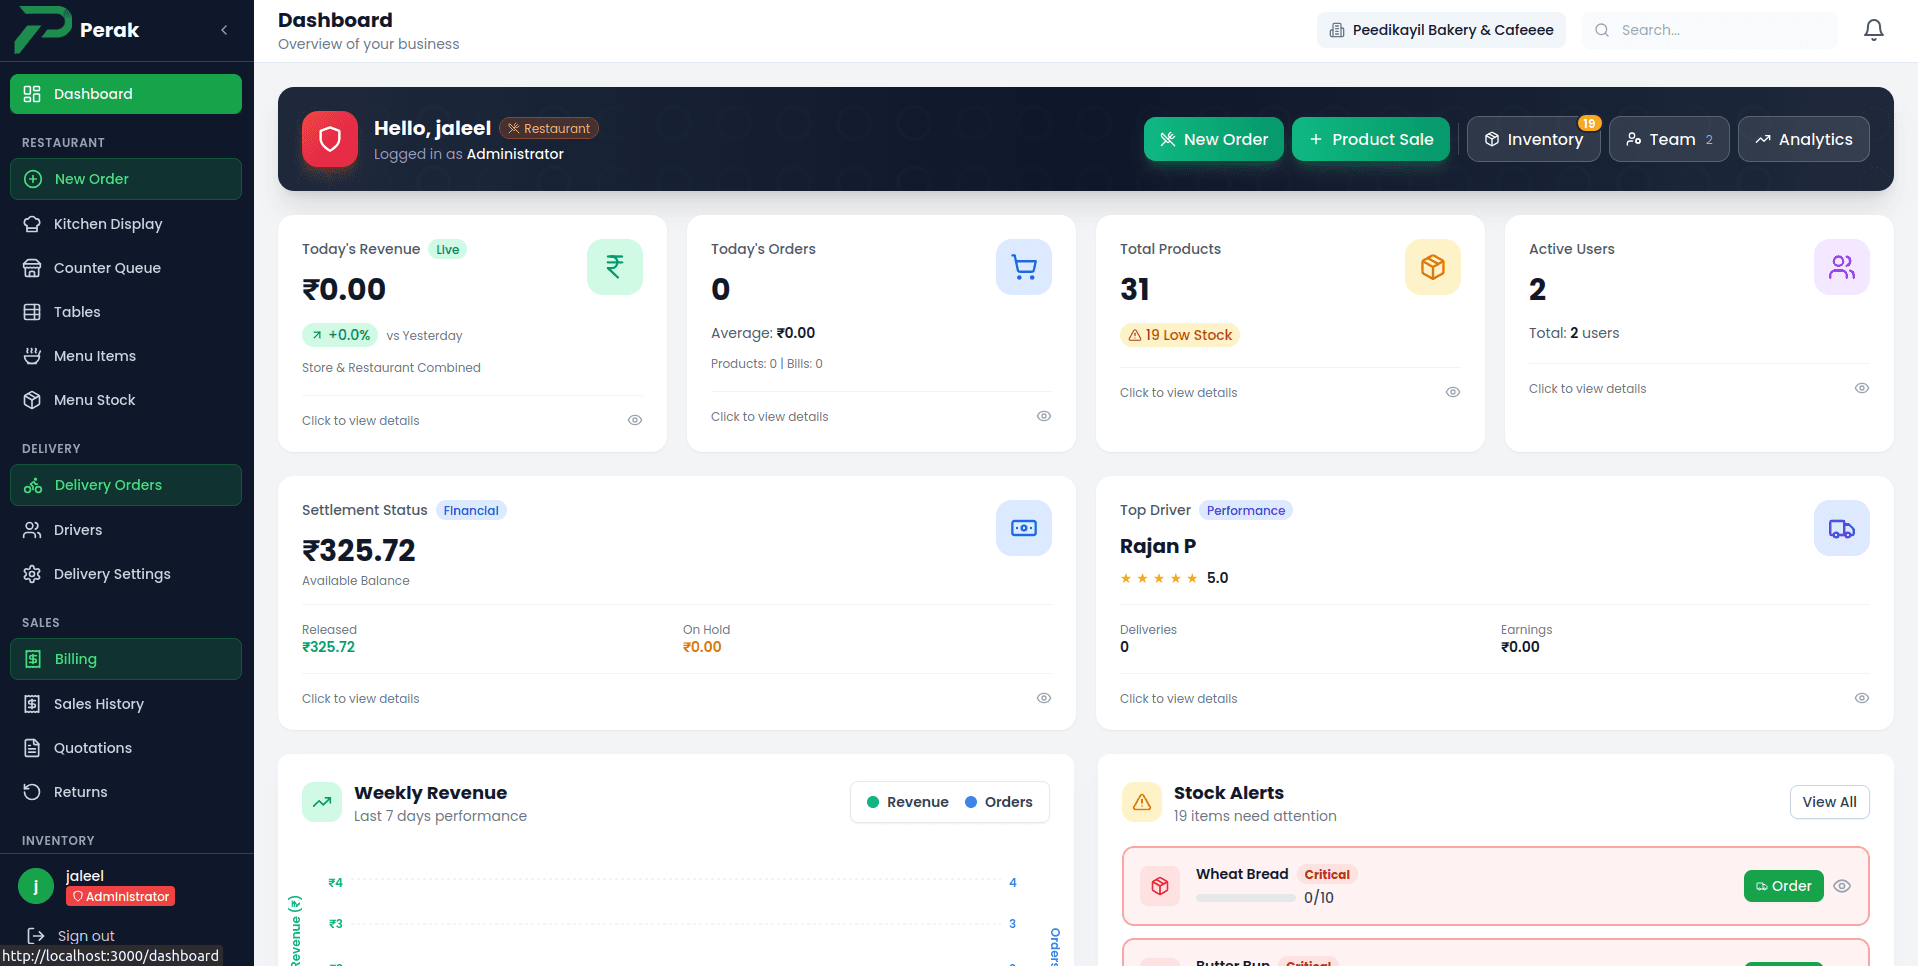Toggle eye icon on Total Products card
This screenshot has height=966, width=1918.
[x=1453, y=392]
